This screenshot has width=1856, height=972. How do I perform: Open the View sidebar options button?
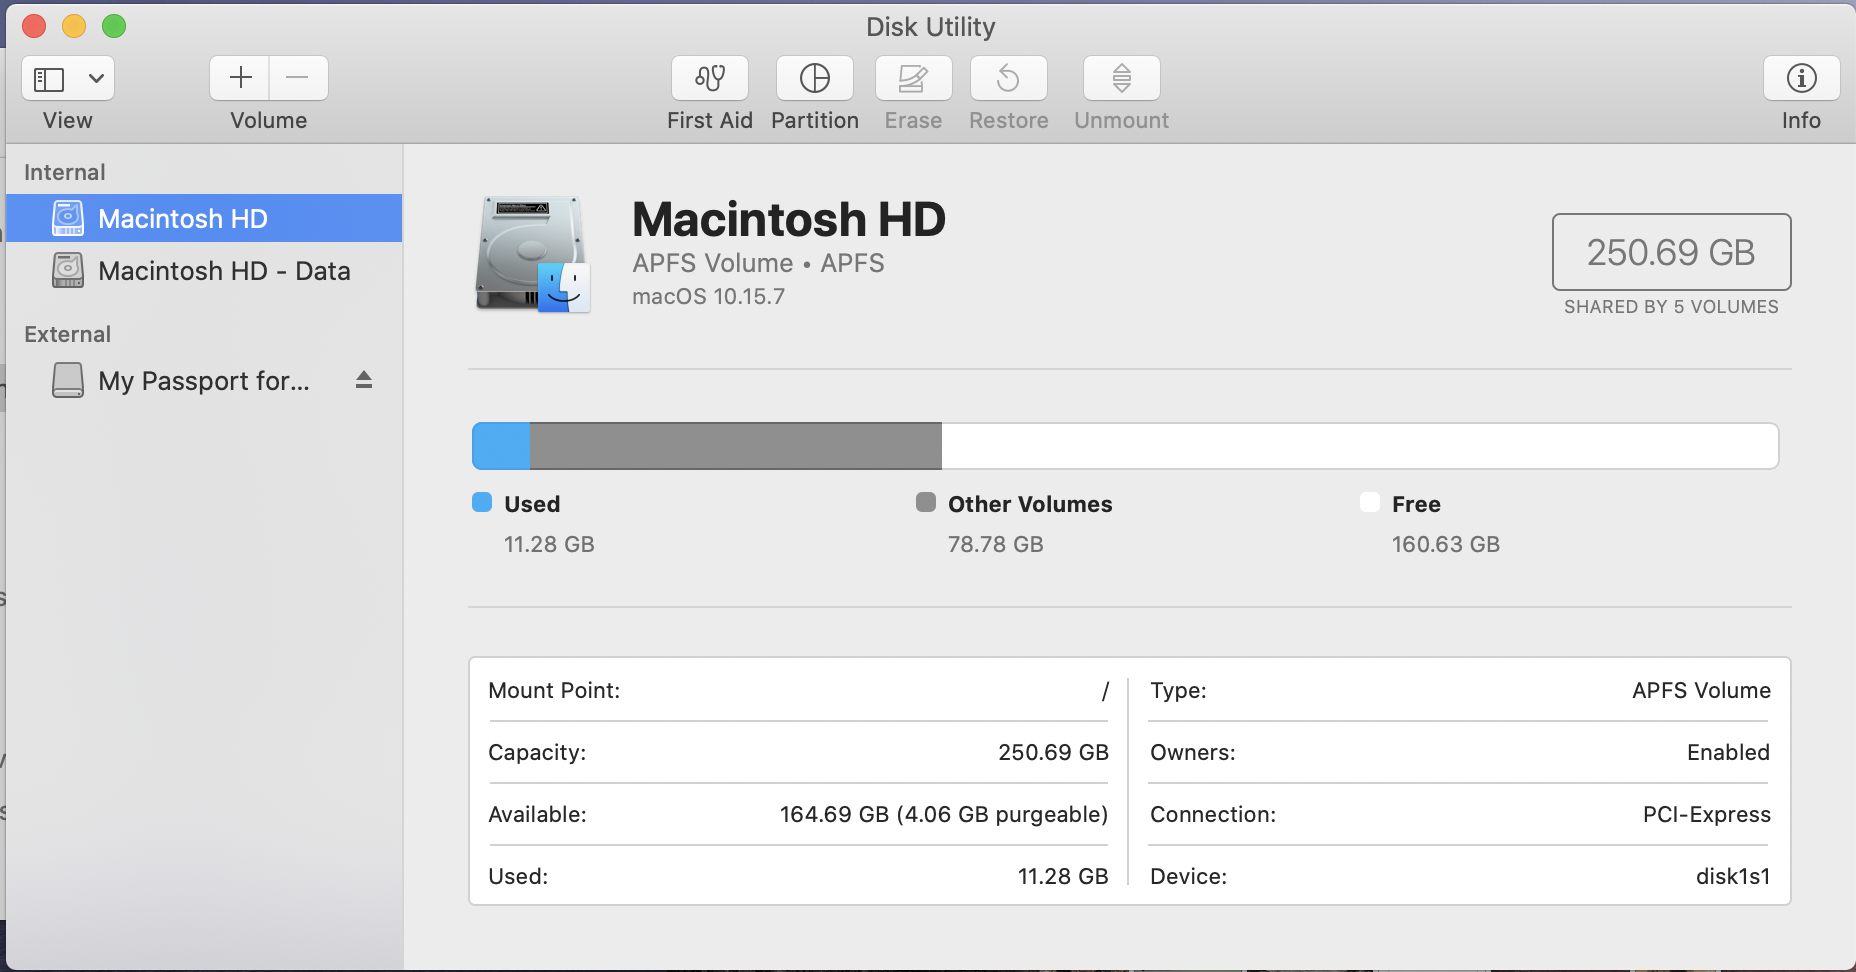click(68, 78)
